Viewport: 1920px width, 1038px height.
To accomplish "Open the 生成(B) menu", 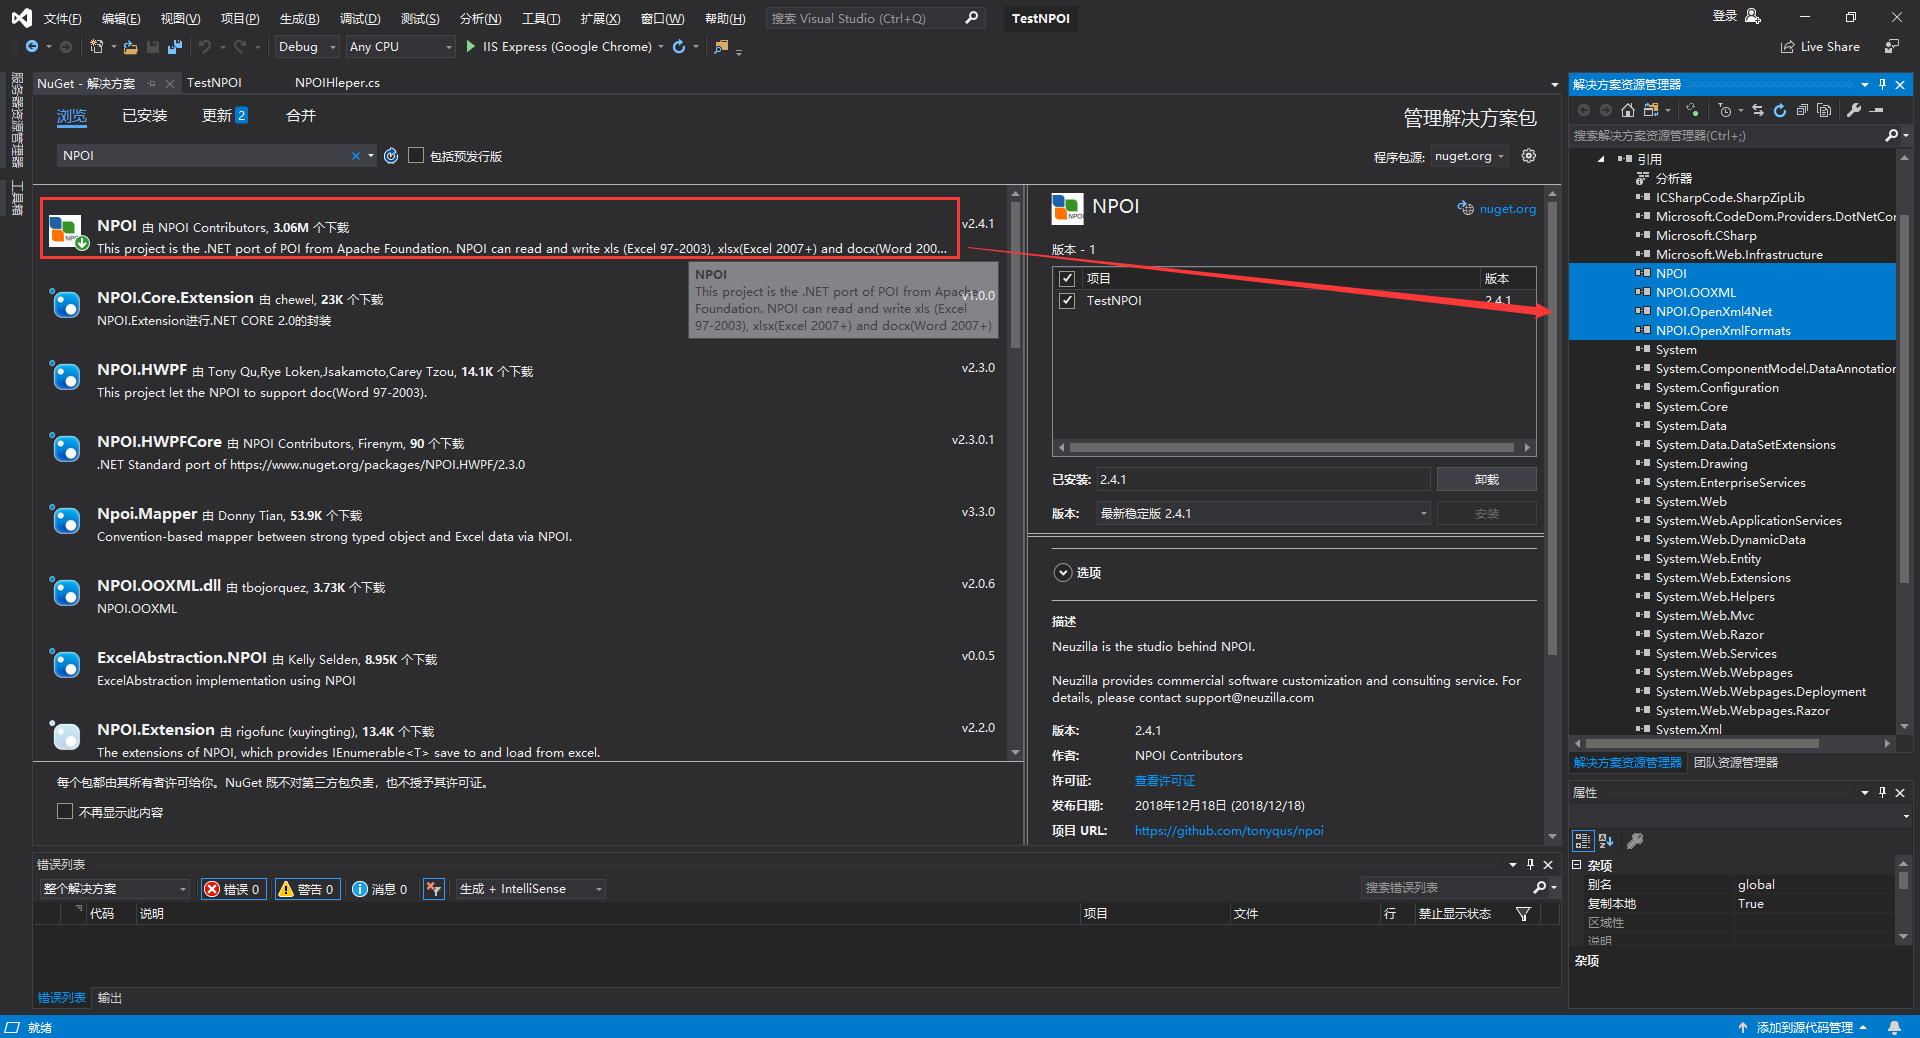I will pyautogui.click(x=299, y=18).
